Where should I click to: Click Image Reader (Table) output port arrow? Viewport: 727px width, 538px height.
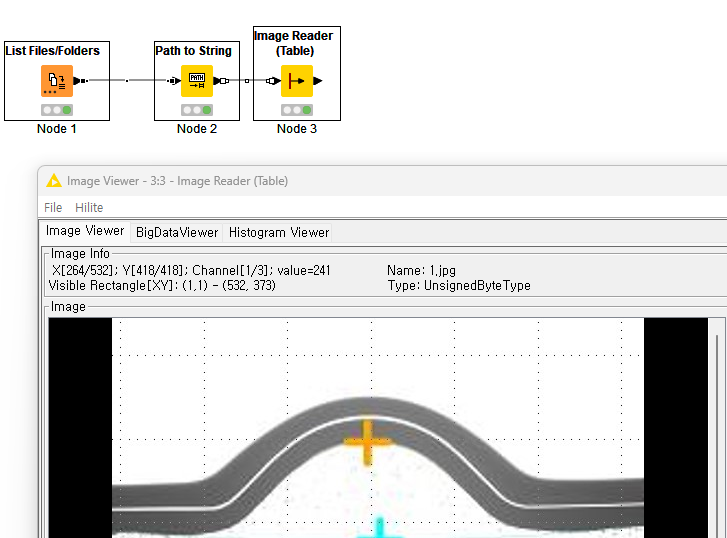click(x=318, y=81)
